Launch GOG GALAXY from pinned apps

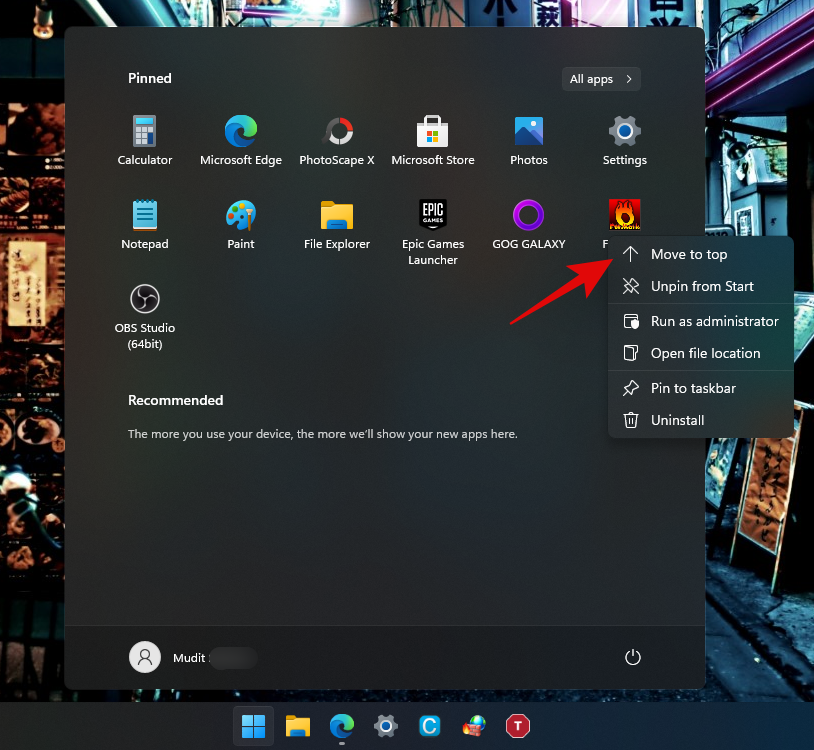528,224
